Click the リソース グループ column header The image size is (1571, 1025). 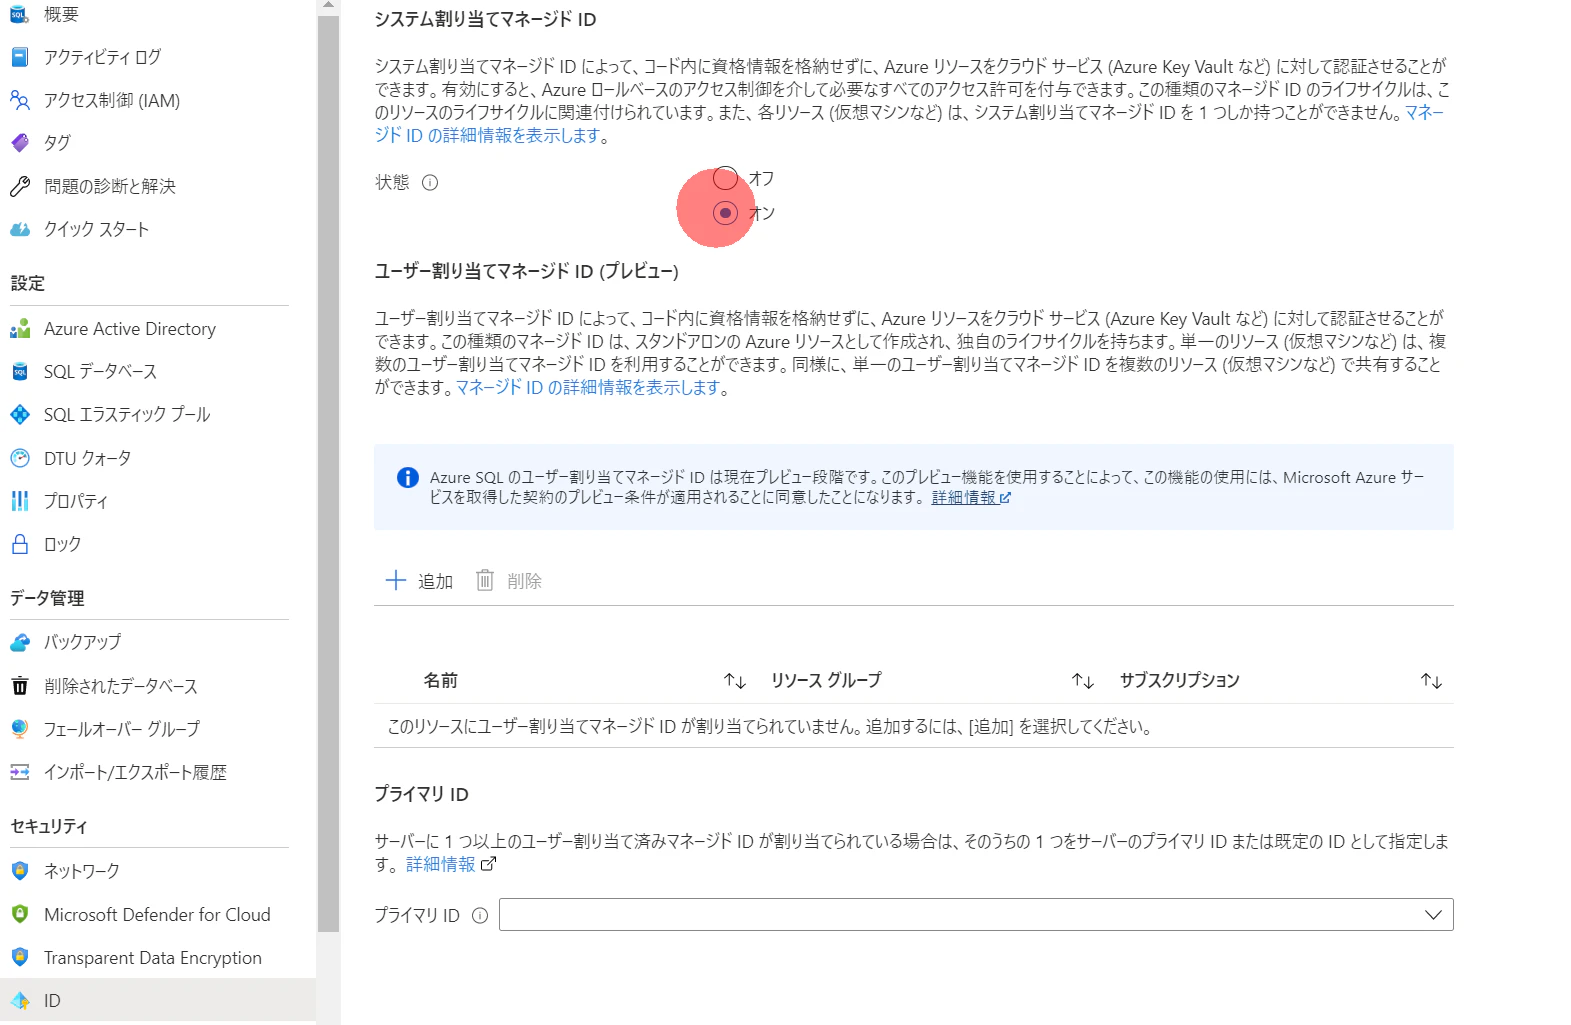coord(826,680)
